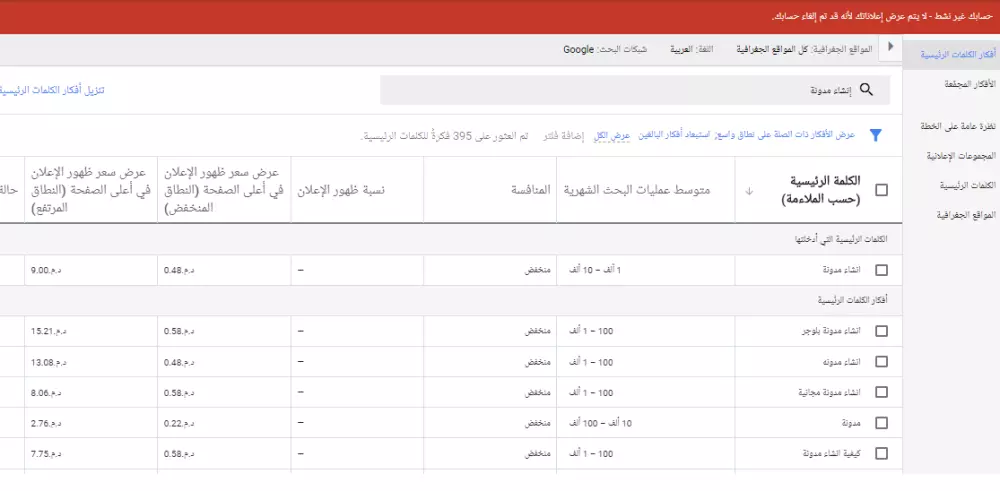The image size is (1000, 491).
Task: Click the low bid value 0.22
Action: pos(179,423)
